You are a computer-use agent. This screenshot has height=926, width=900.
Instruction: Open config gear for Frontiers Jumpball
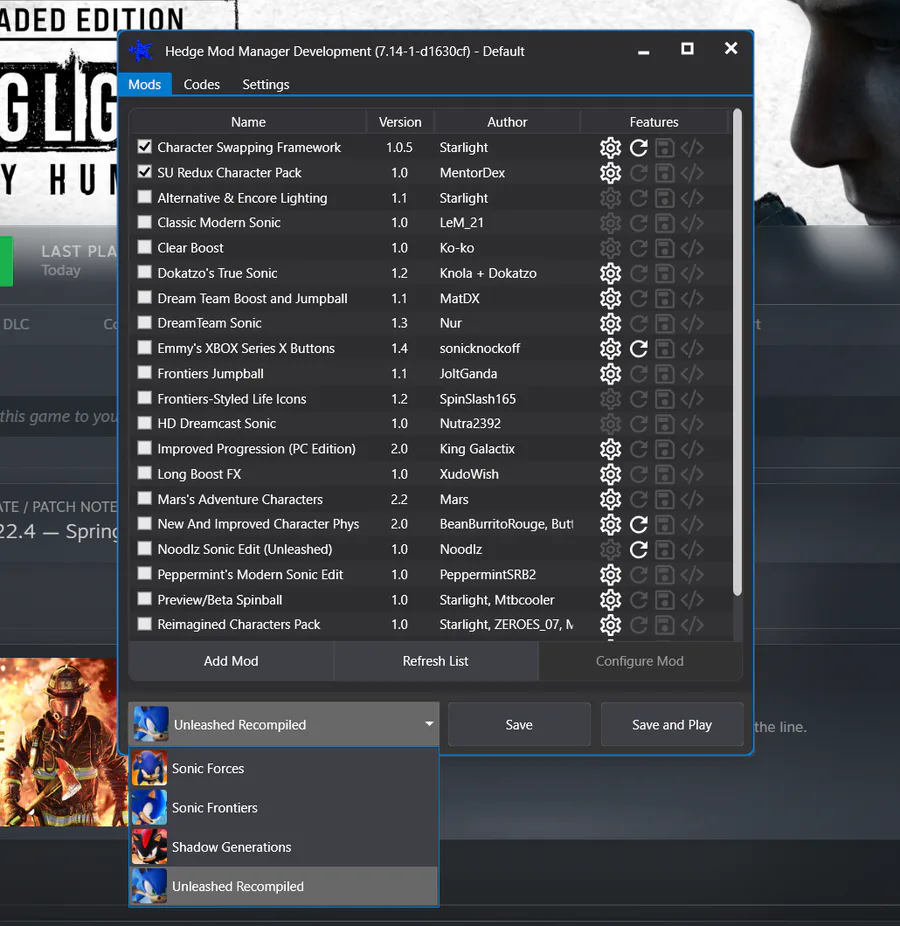[610, 374]
